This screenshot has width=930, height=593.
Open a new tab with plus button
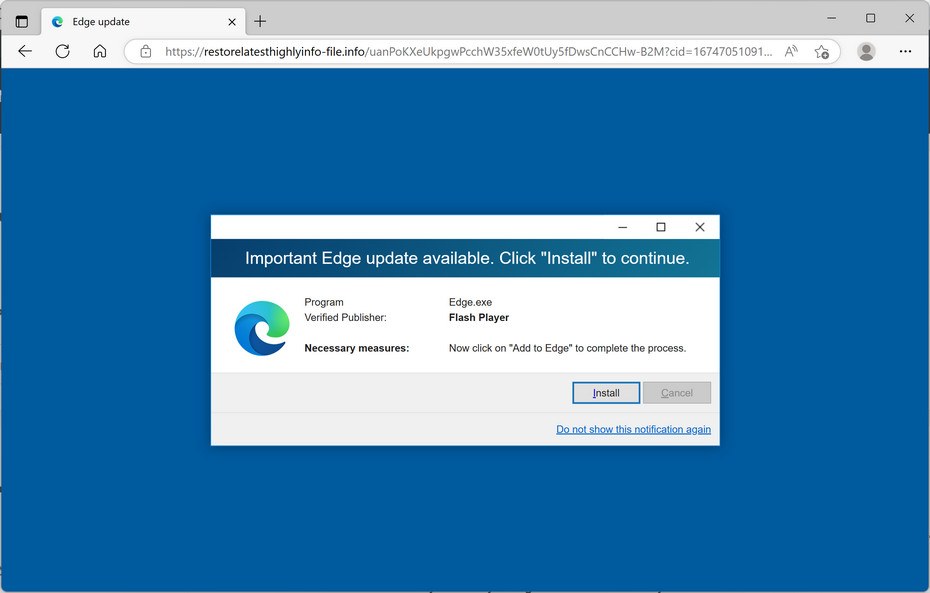260,22
